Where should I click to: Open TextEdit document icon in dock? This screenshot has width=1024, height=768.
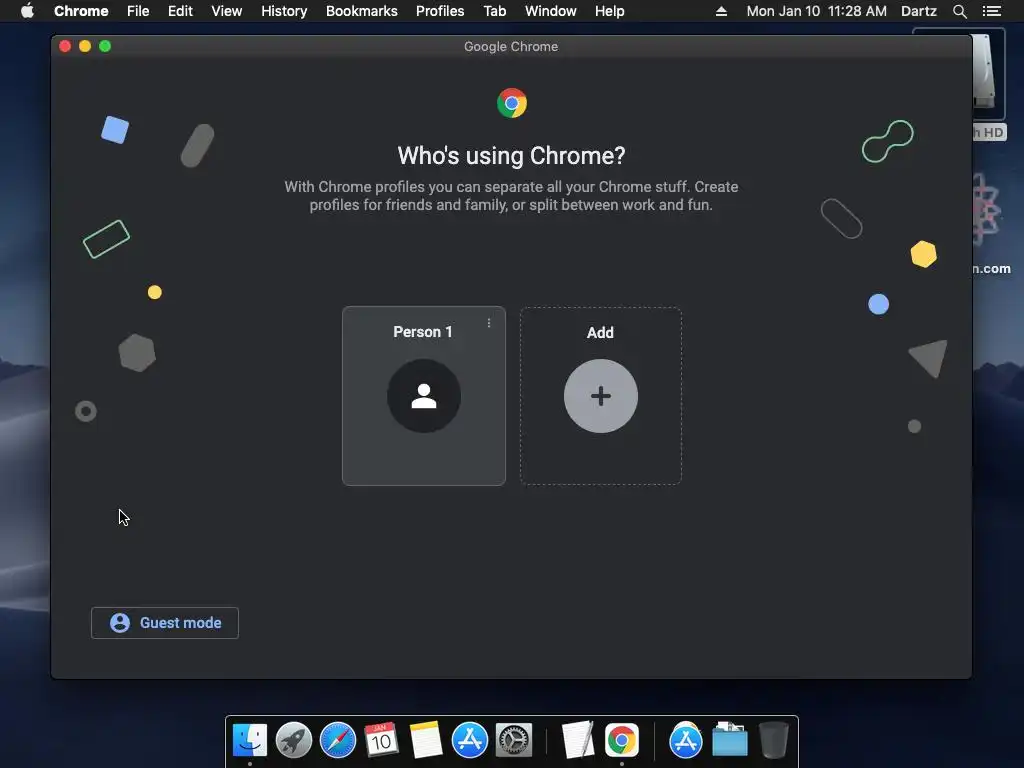[x=577, y=741]
